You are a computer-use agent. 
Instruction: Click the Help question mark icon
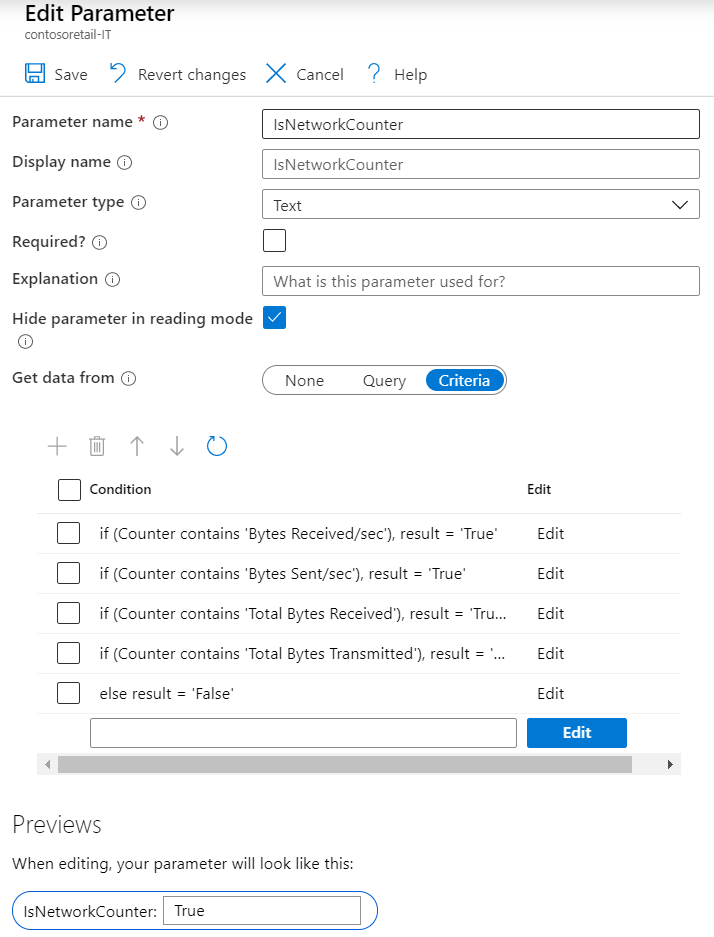coord(374,74)
